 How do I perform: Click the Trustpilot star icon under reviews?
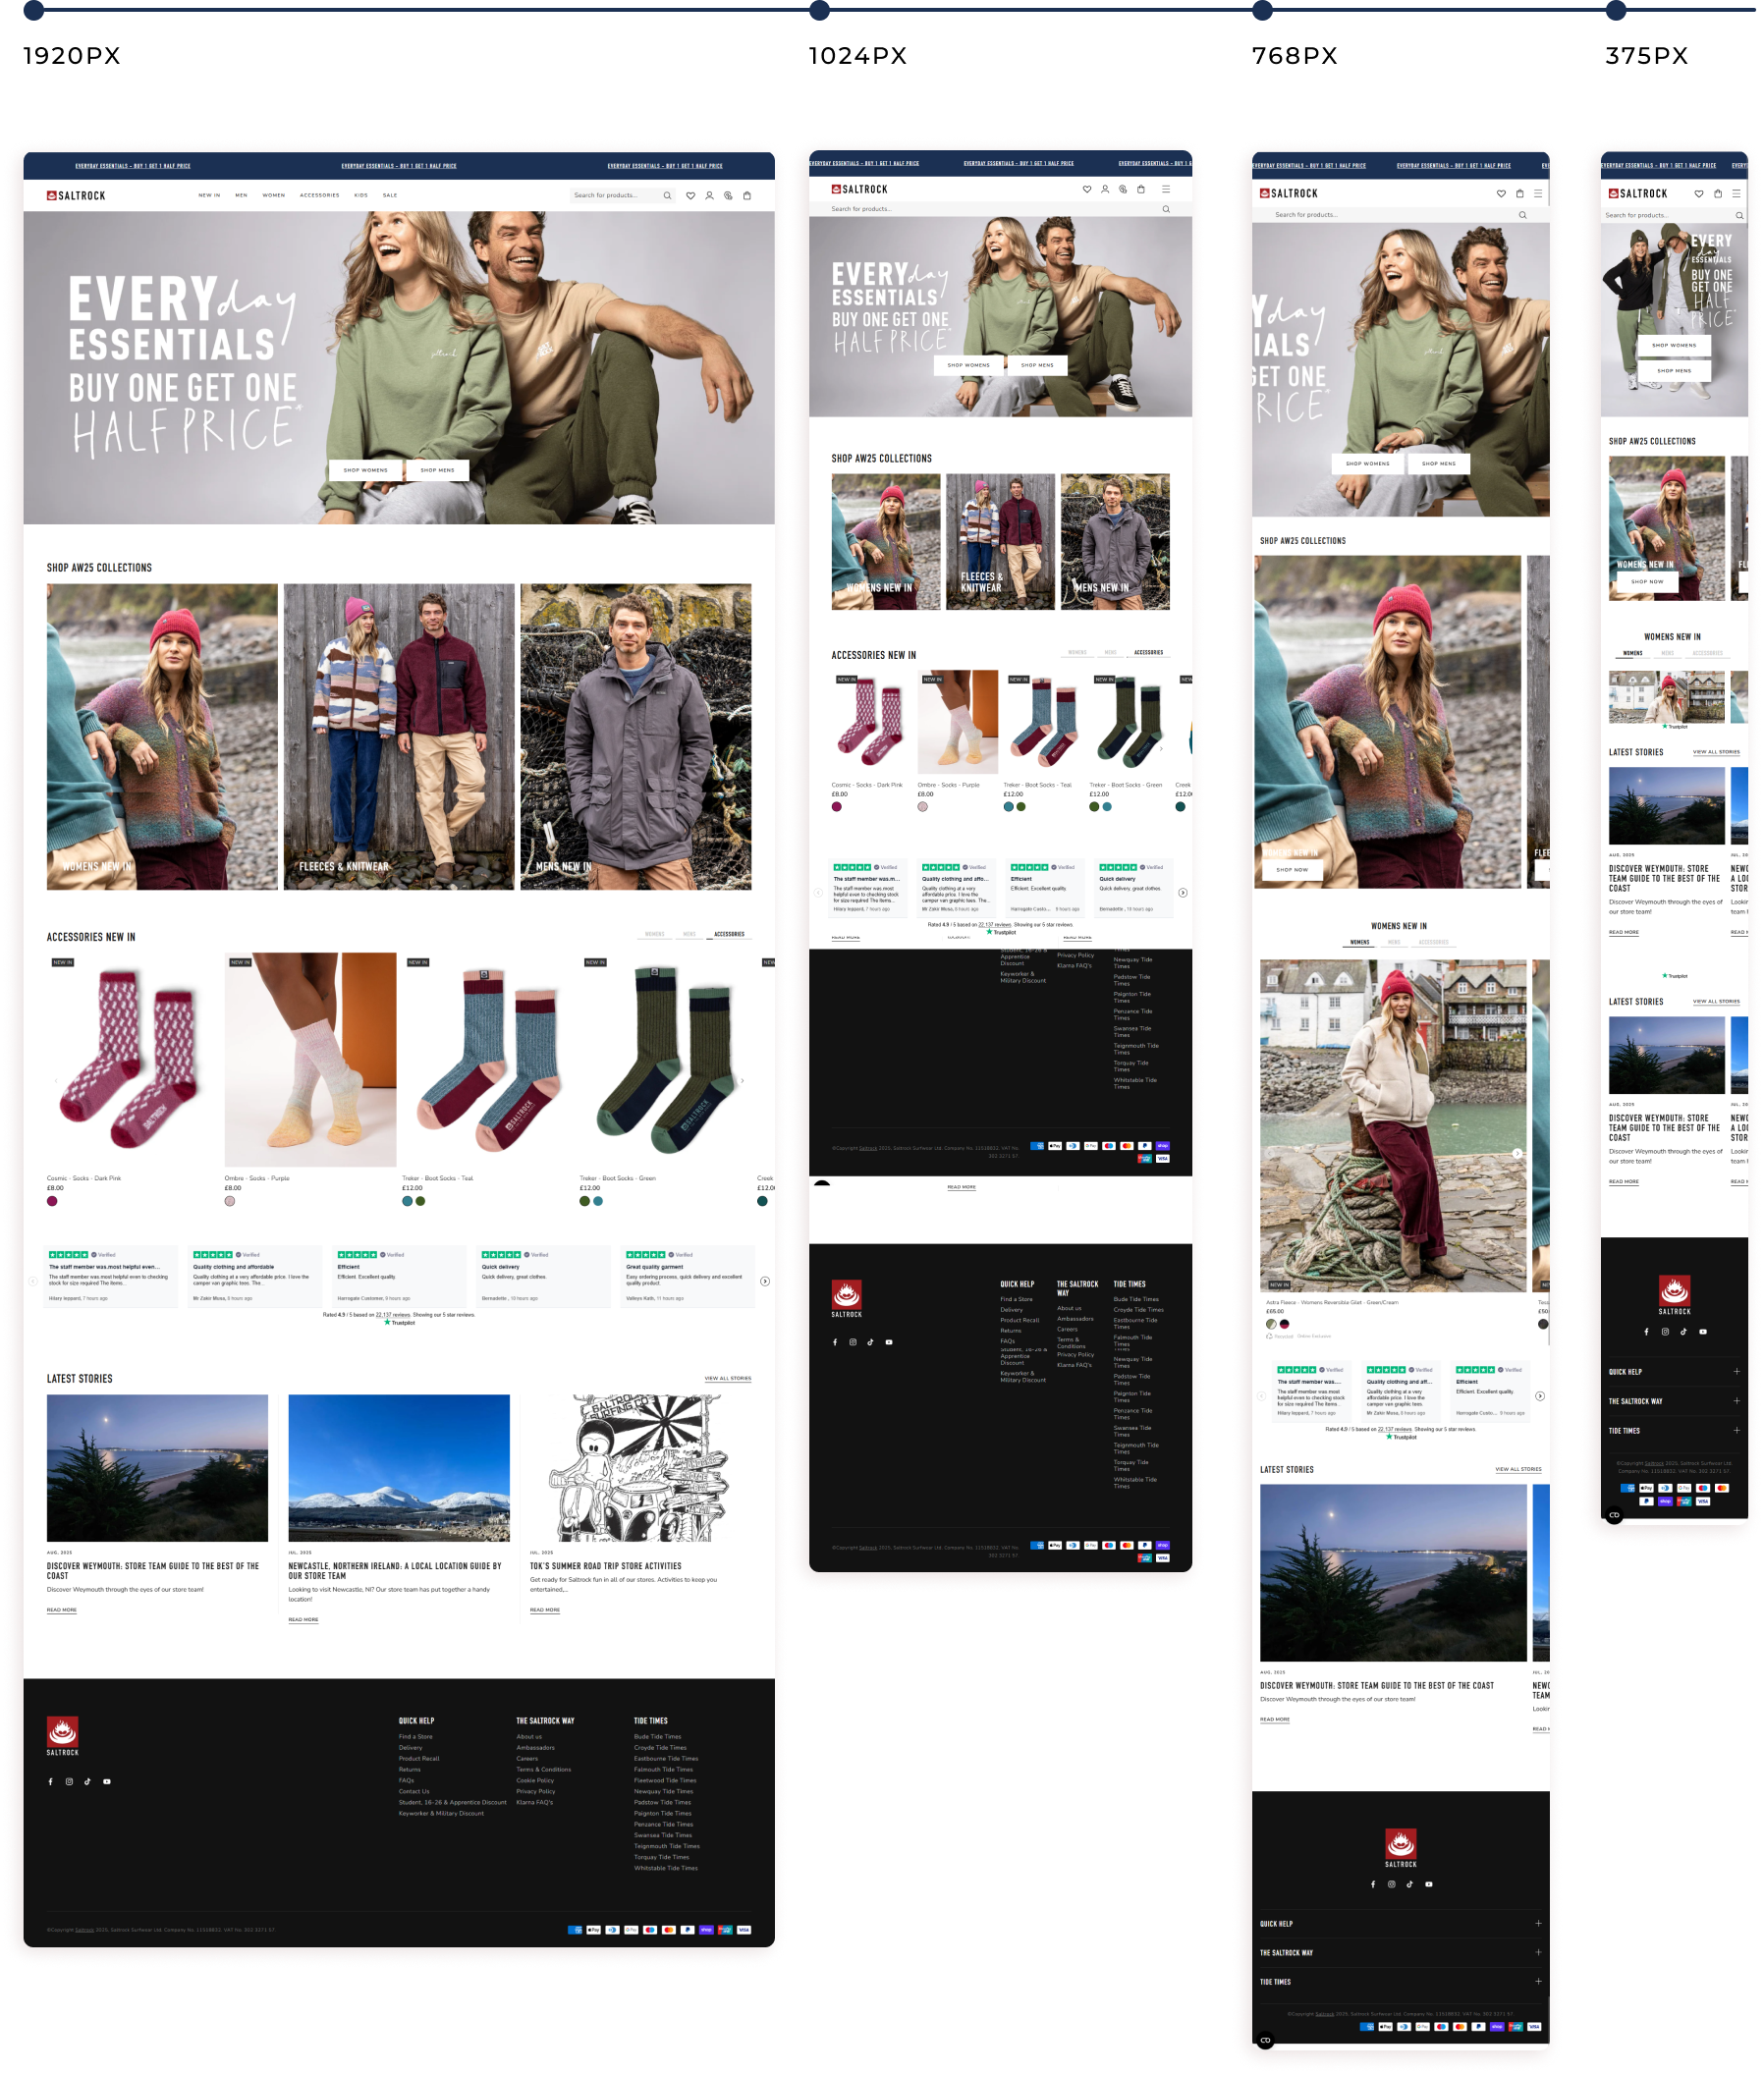pos(388,1323)
